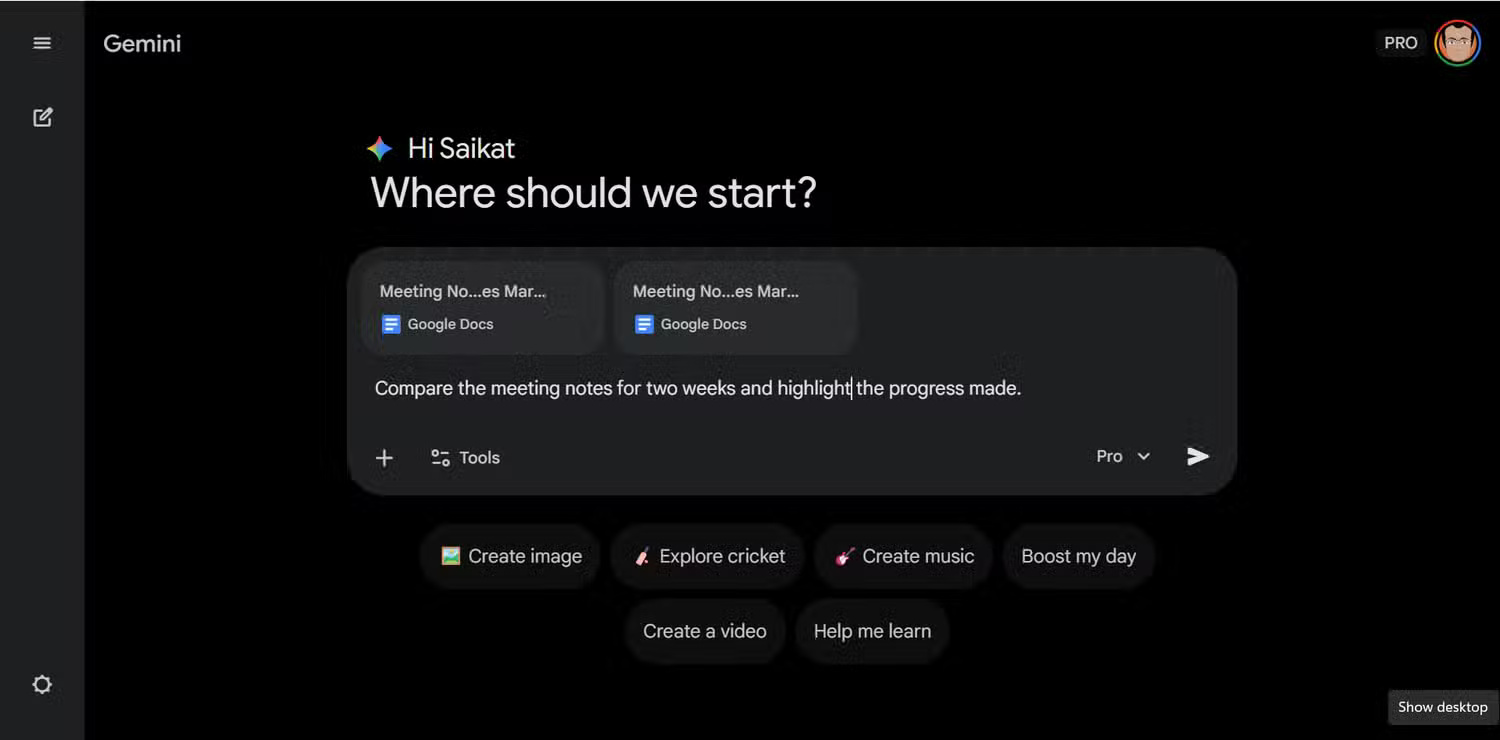Click the Gemini sparkle logo icon
This screenshot has width=1500, height=740.
tap(380, 149)
